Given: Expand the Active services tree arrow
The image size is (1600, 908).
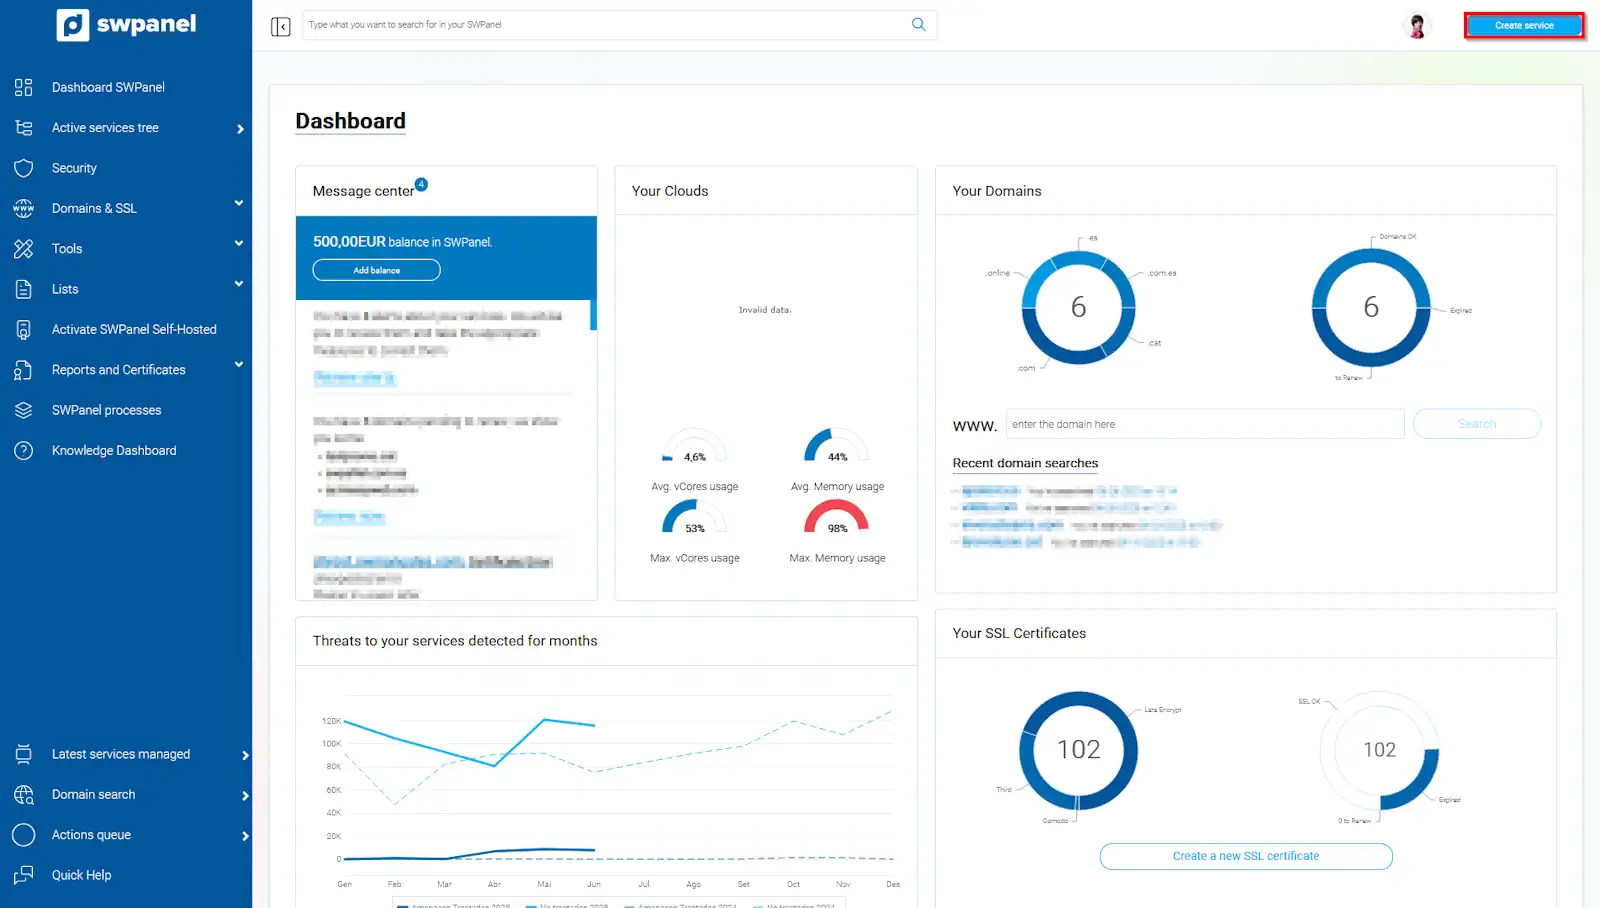Looking at the screenshot, I should [x=240, y=129].
